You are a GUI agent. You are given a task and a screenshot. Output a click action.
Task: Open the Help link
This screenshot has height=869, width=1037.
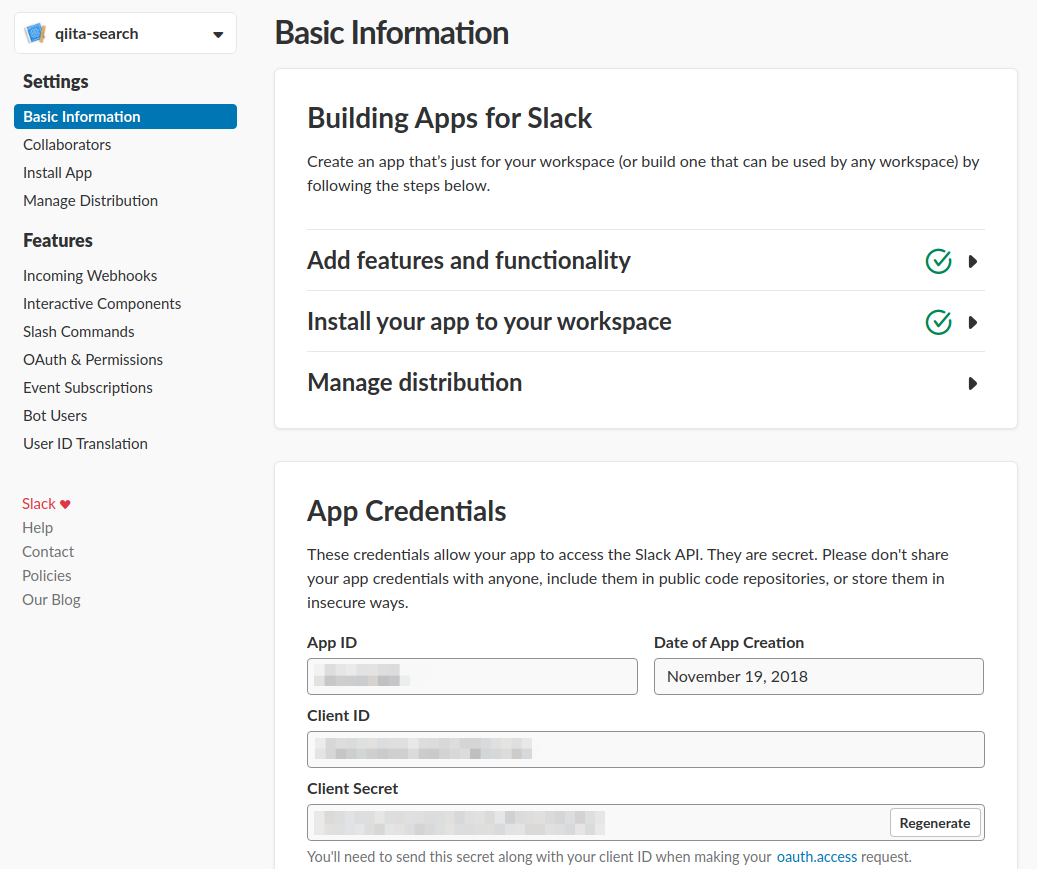pyautogui.click(x=38, y=528)
